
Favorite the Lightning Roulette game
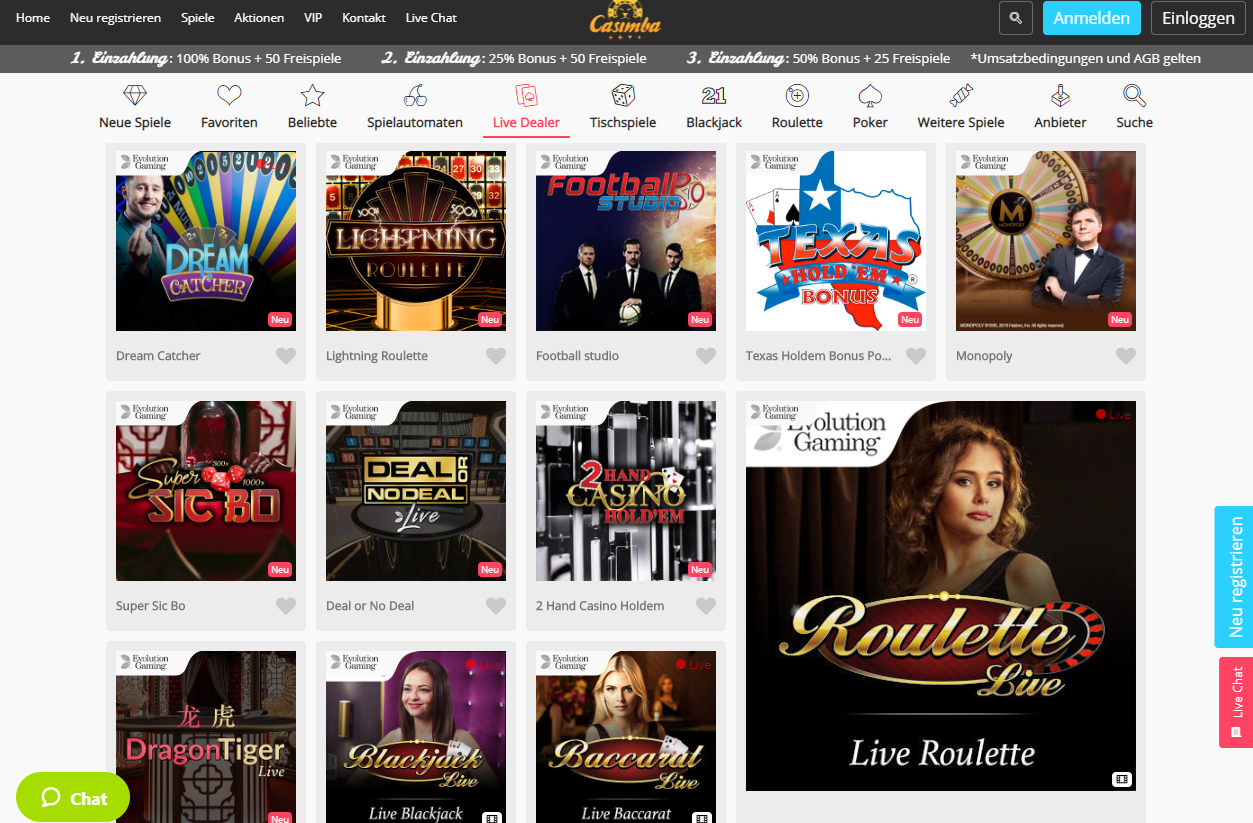496,356
